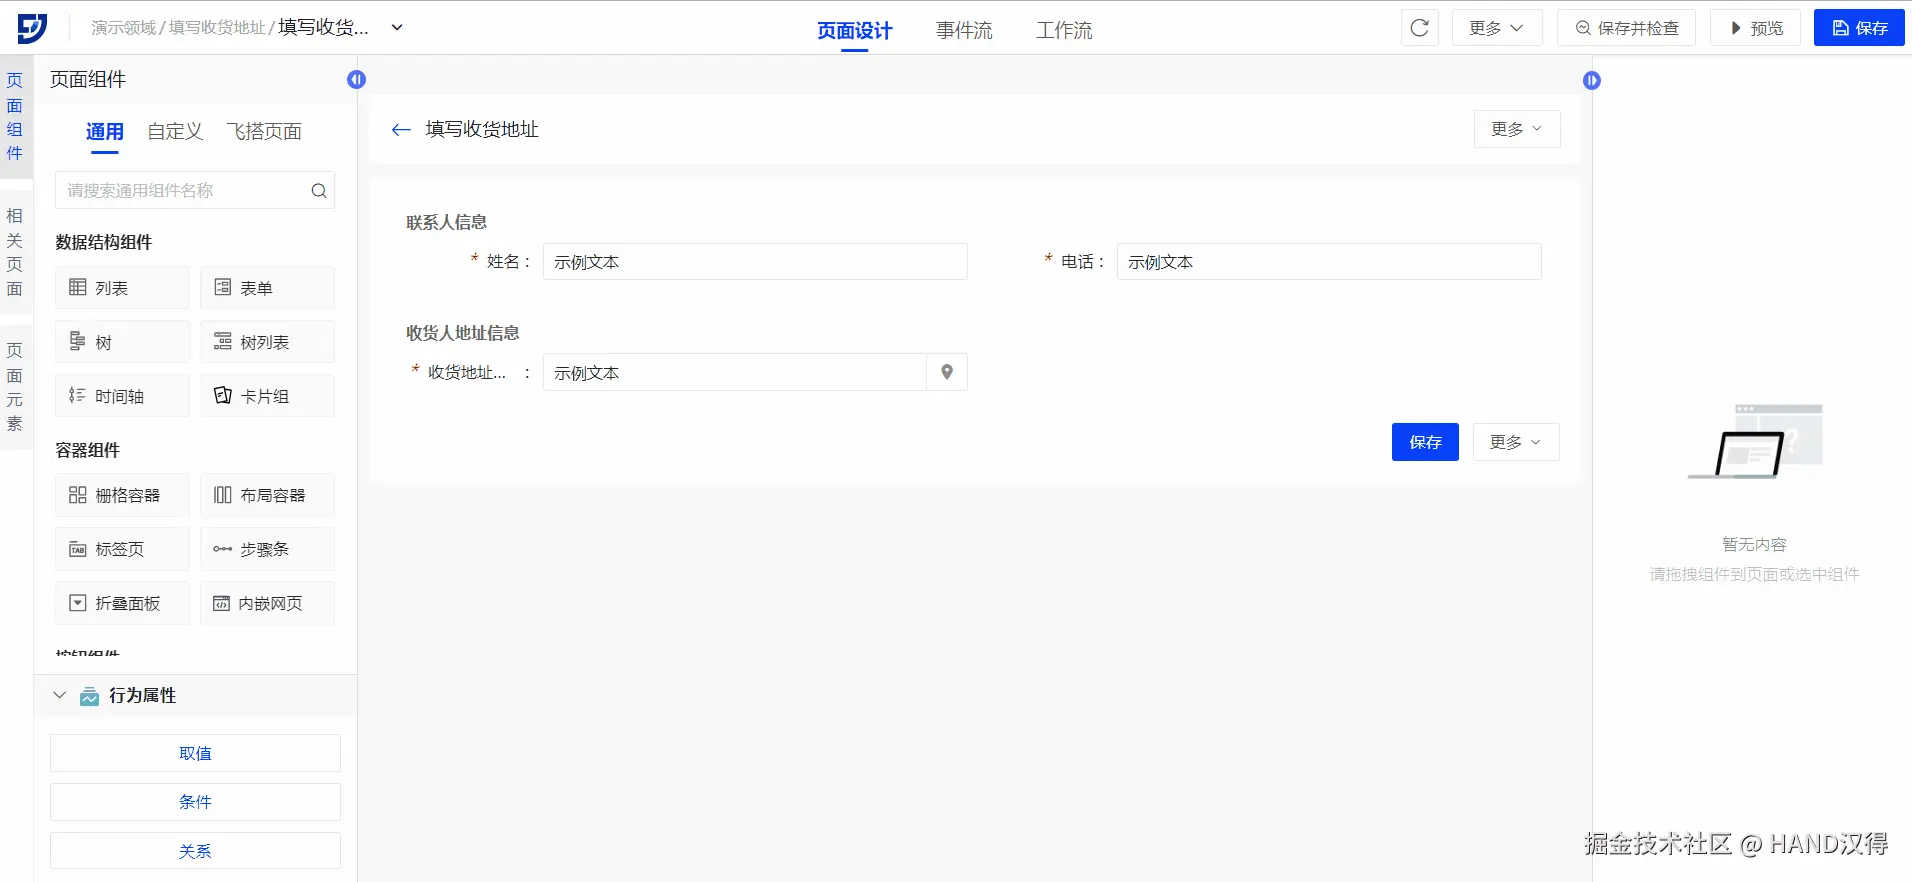The width and height of the screenshot is (1912, 882).
Task: Click the search magnifier icon
Action: coord(319,190)
